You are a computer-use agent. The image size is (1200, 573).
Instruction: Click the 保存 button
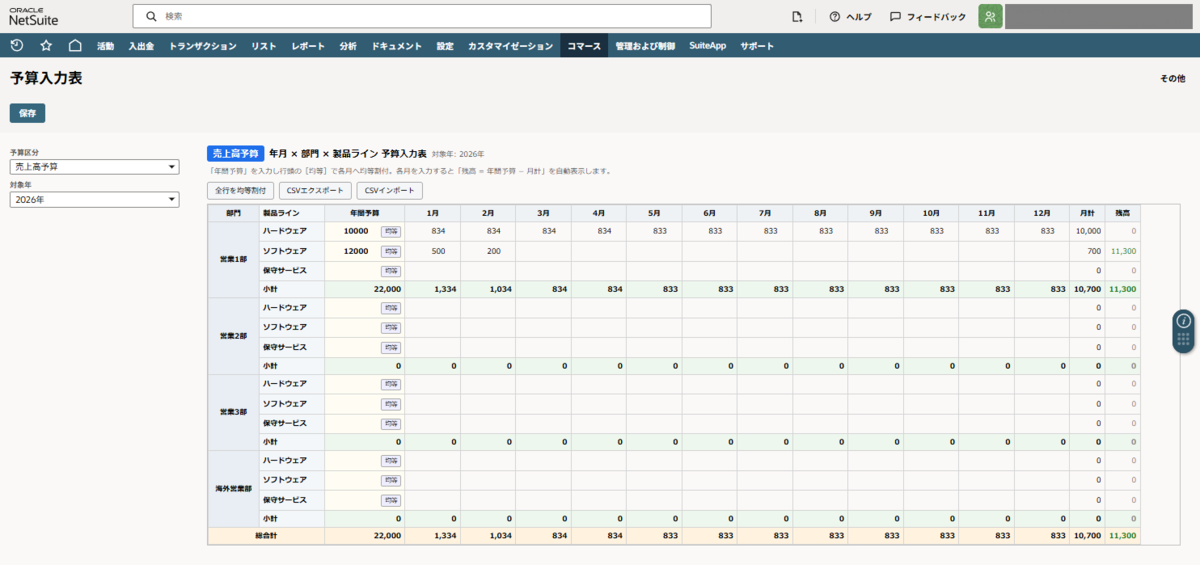point(27,113)
